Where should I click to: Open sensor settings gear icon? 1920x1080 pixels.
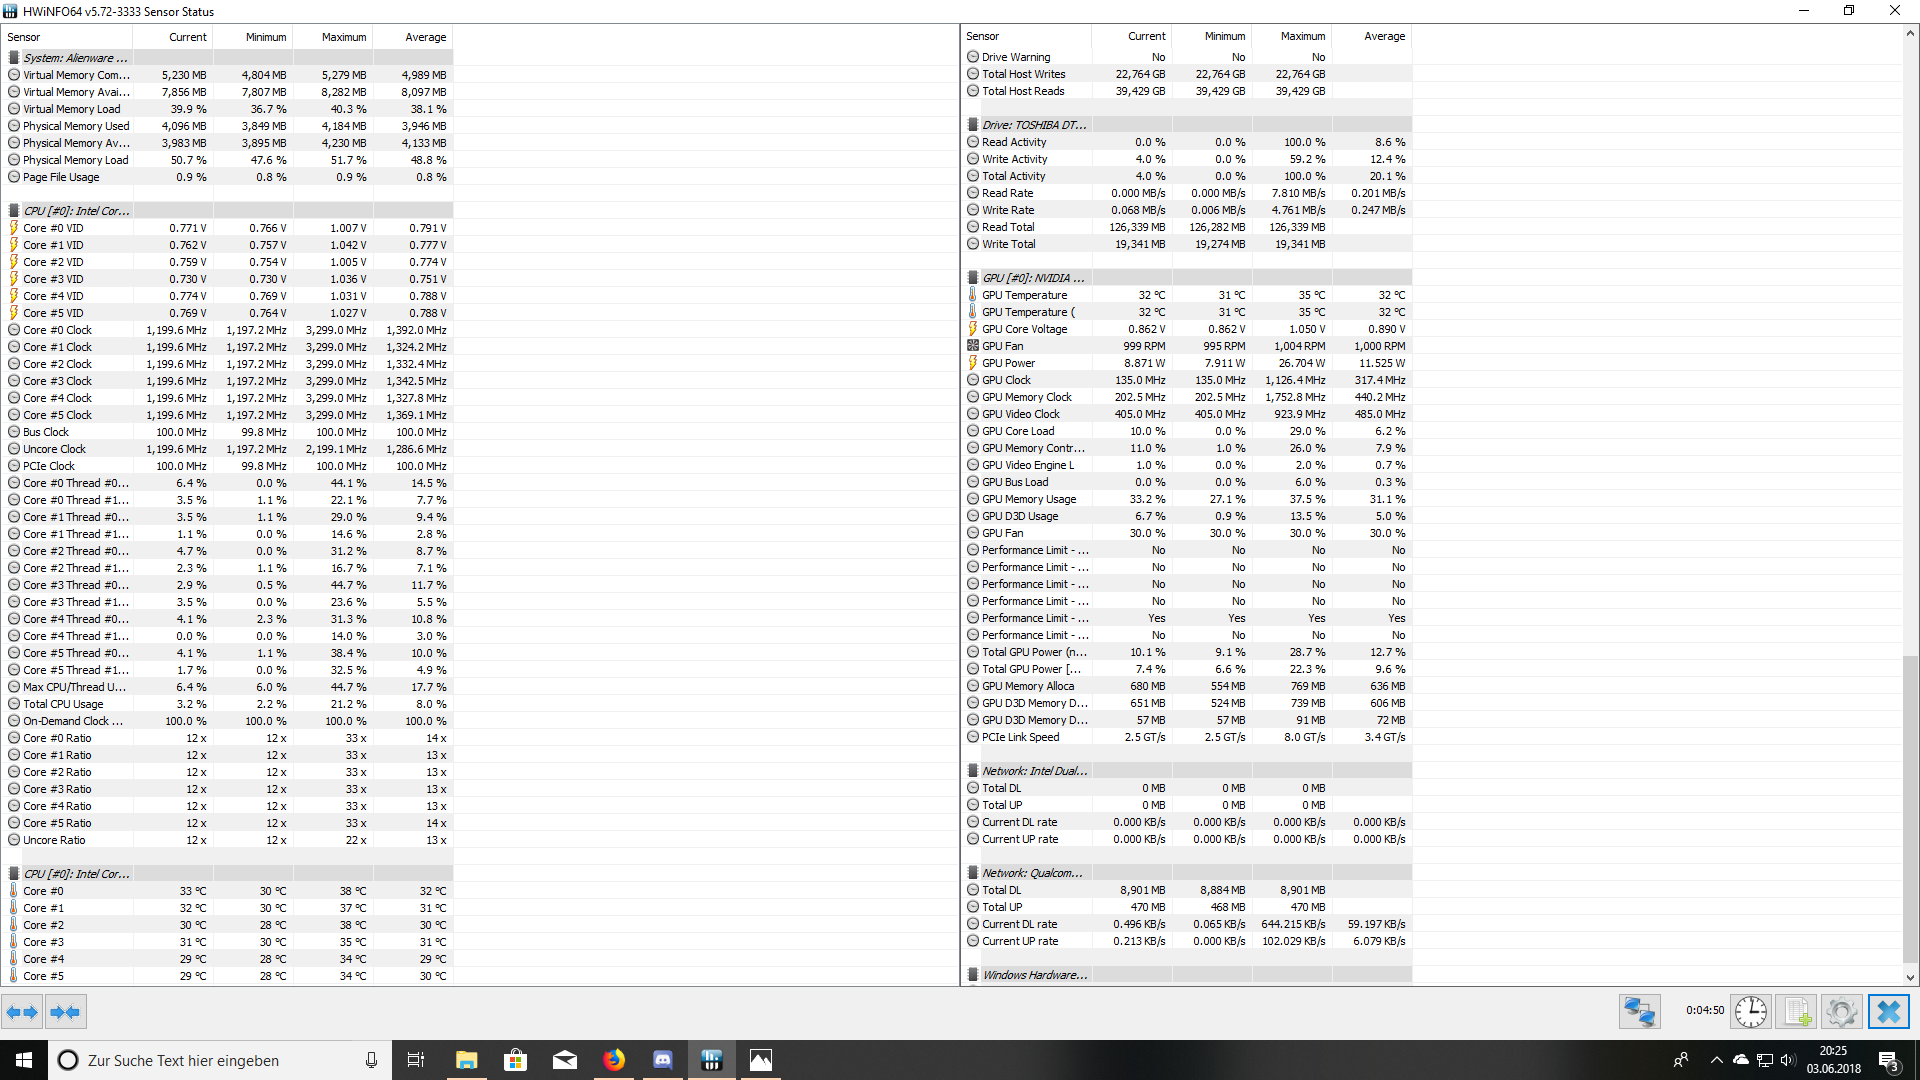click(x=1841, y=1012)
